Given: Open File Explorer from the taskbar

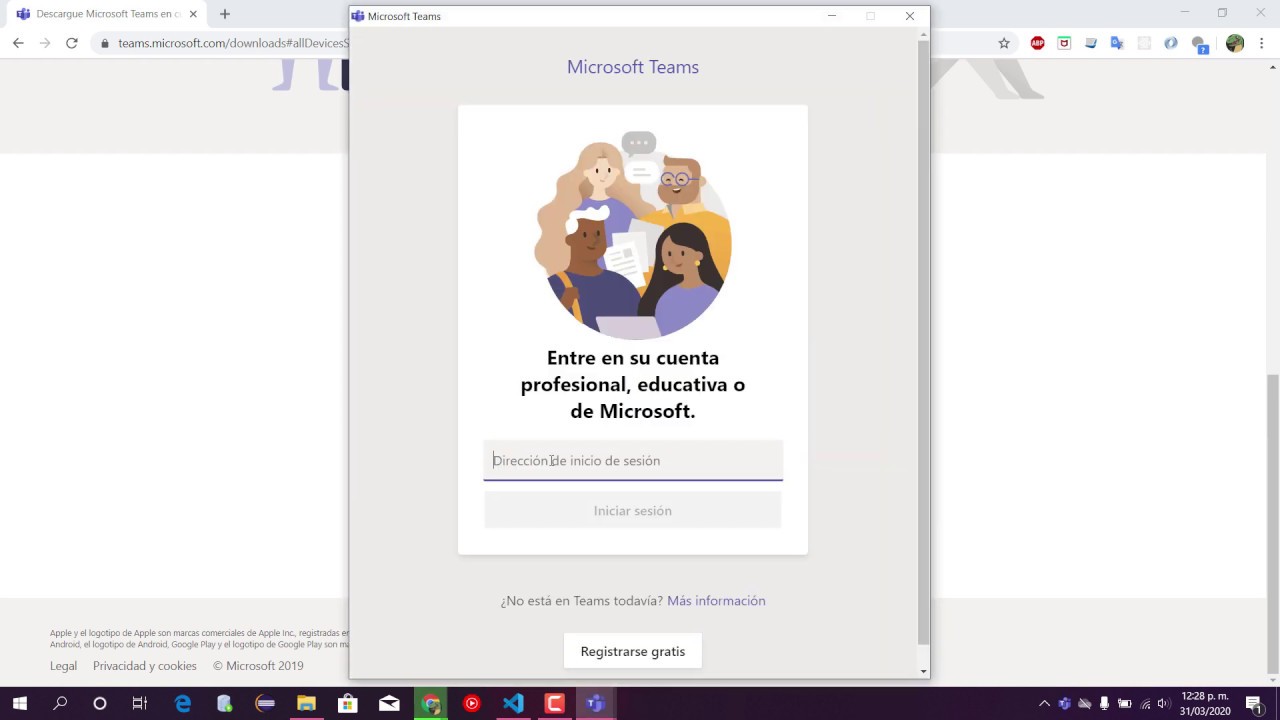Looking at the screenshot, I should (306, 704).
